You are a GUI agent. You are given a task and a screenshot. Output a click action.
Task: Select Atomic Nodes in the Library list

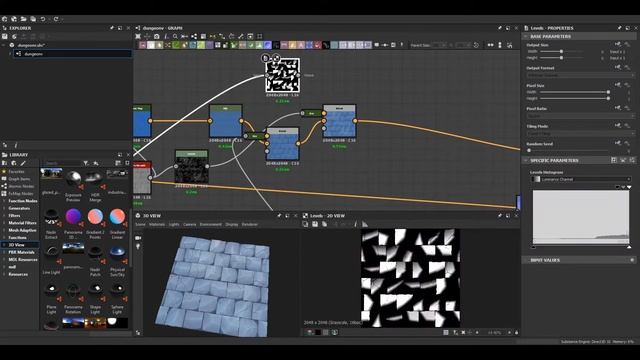click(21, 186)
